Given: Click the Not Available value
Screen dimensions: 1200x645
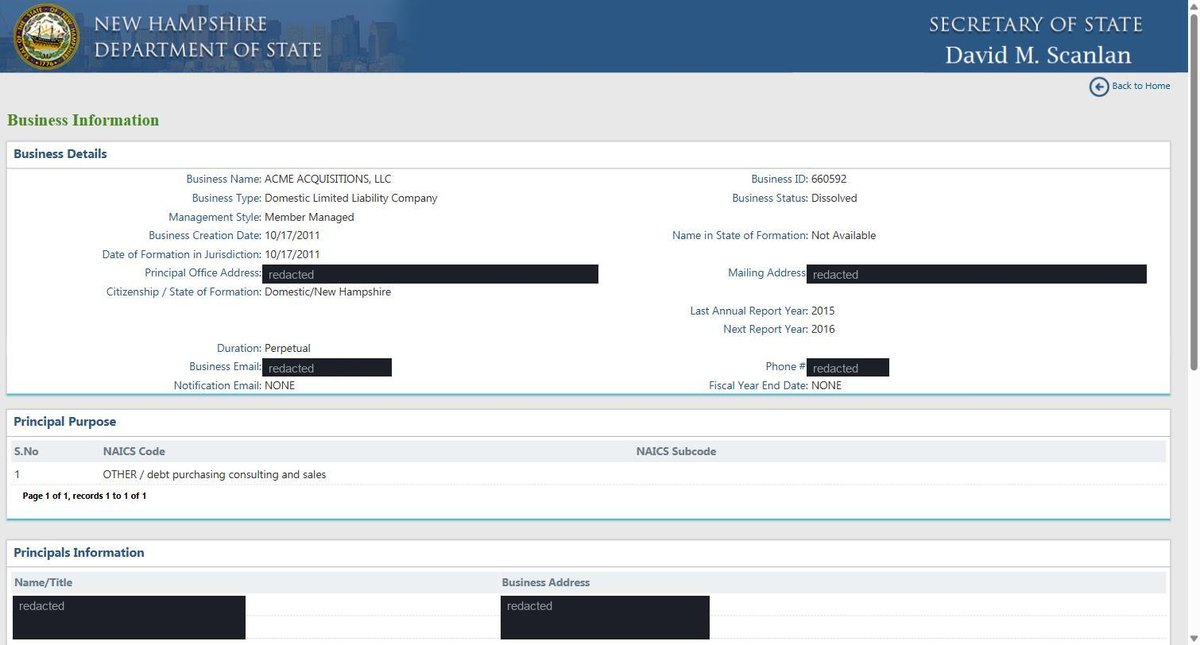Looking at the screenshot, I should [843, 236].
